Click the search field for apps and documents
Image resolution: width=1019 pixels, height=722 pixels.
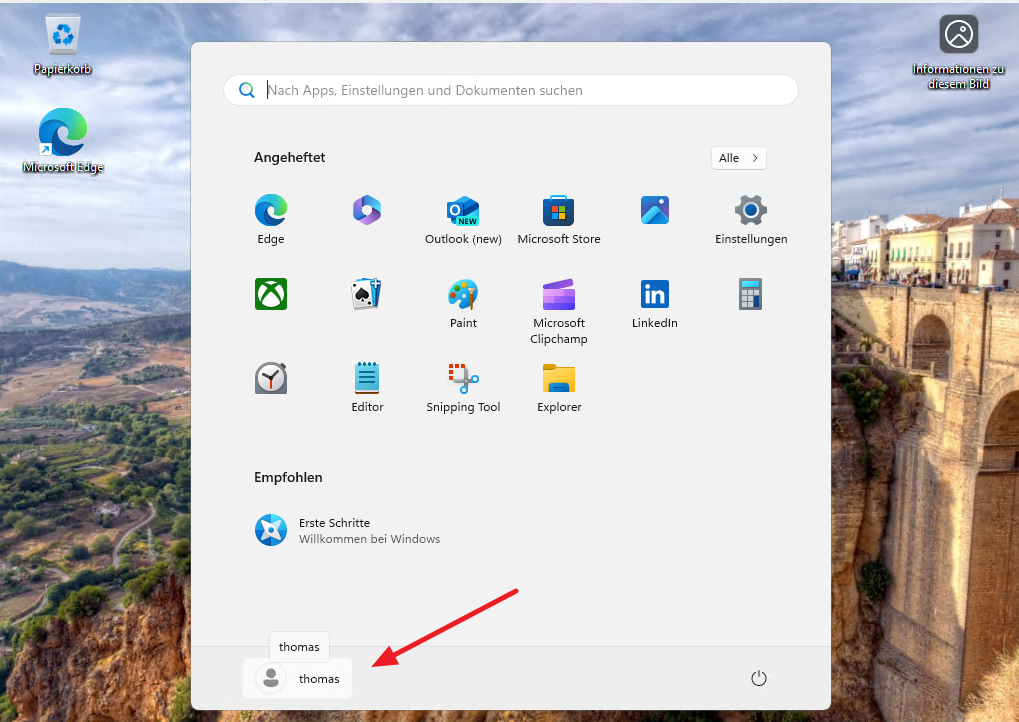point(510,90)
